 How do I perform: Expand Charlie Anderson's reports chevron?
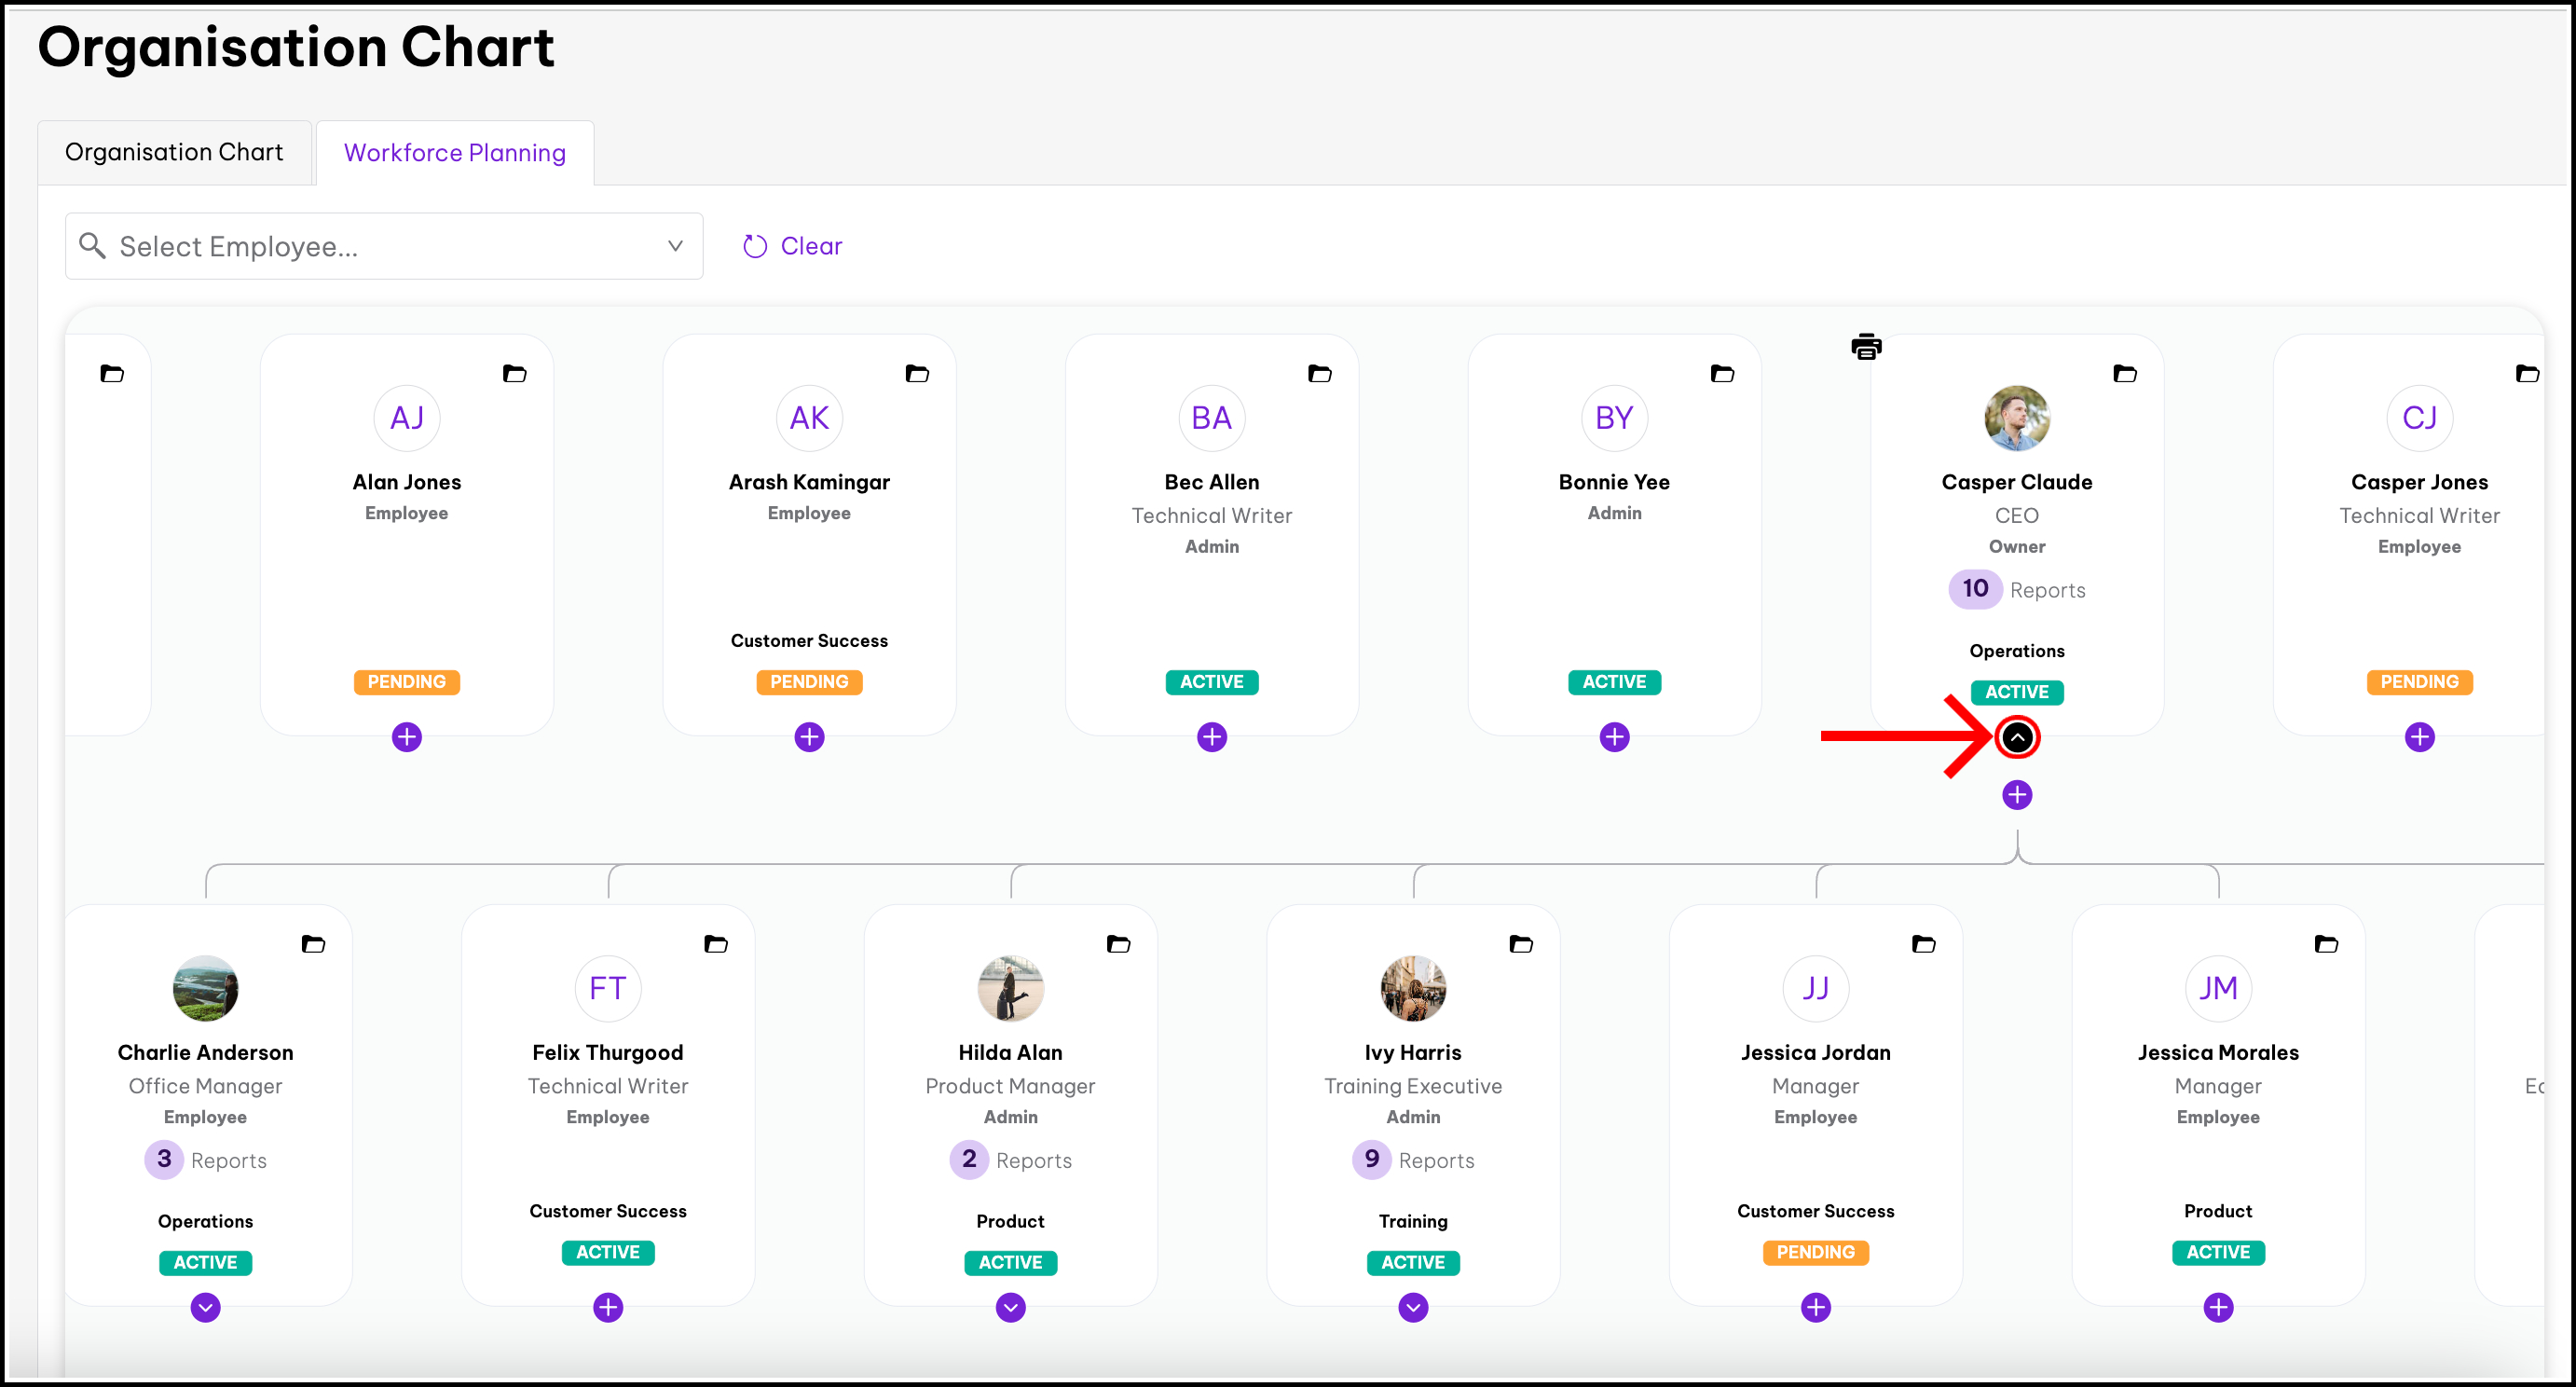point(205,1307)
